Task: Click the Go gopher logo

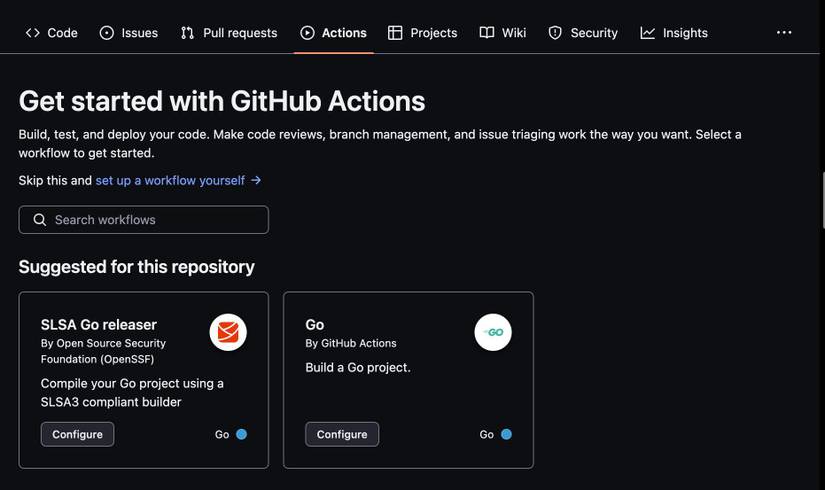Action: tap(493, 332)
